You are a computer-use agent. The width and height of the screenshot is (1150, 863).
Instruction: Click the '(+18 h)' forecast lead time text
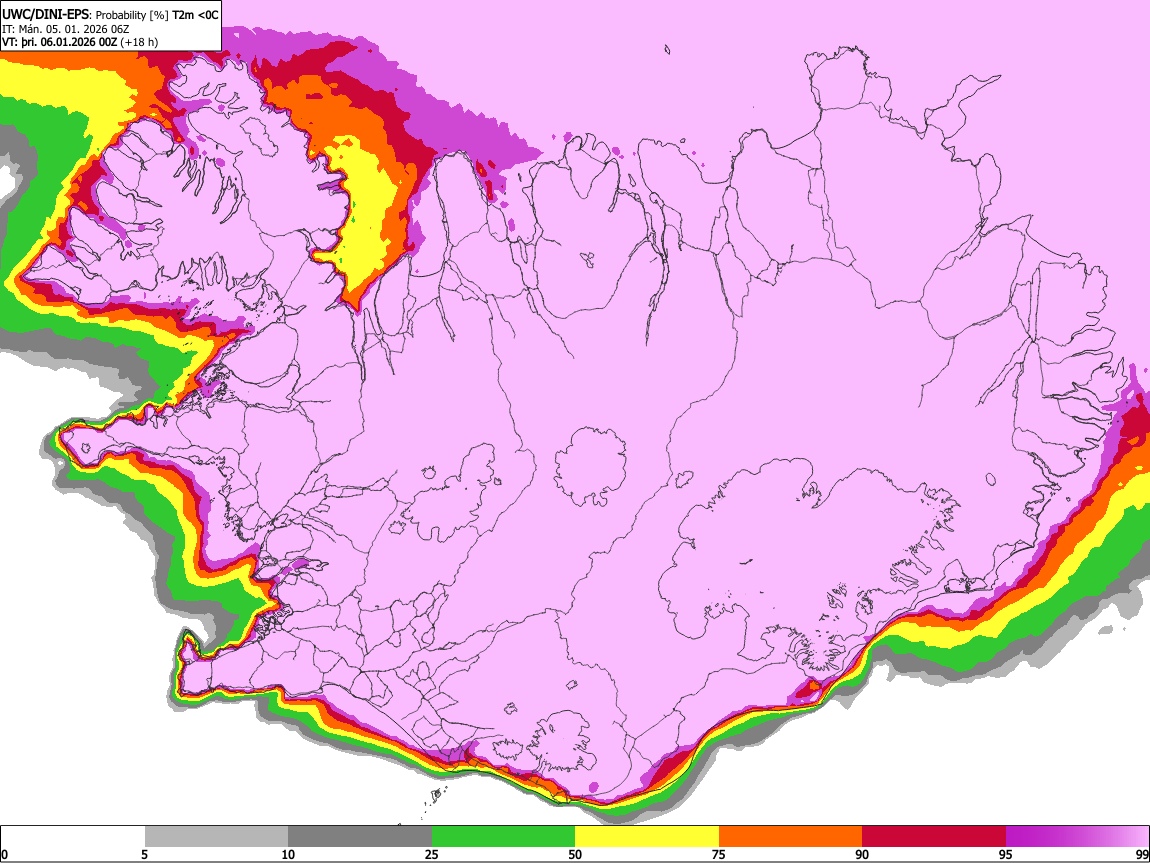[139, 42]
